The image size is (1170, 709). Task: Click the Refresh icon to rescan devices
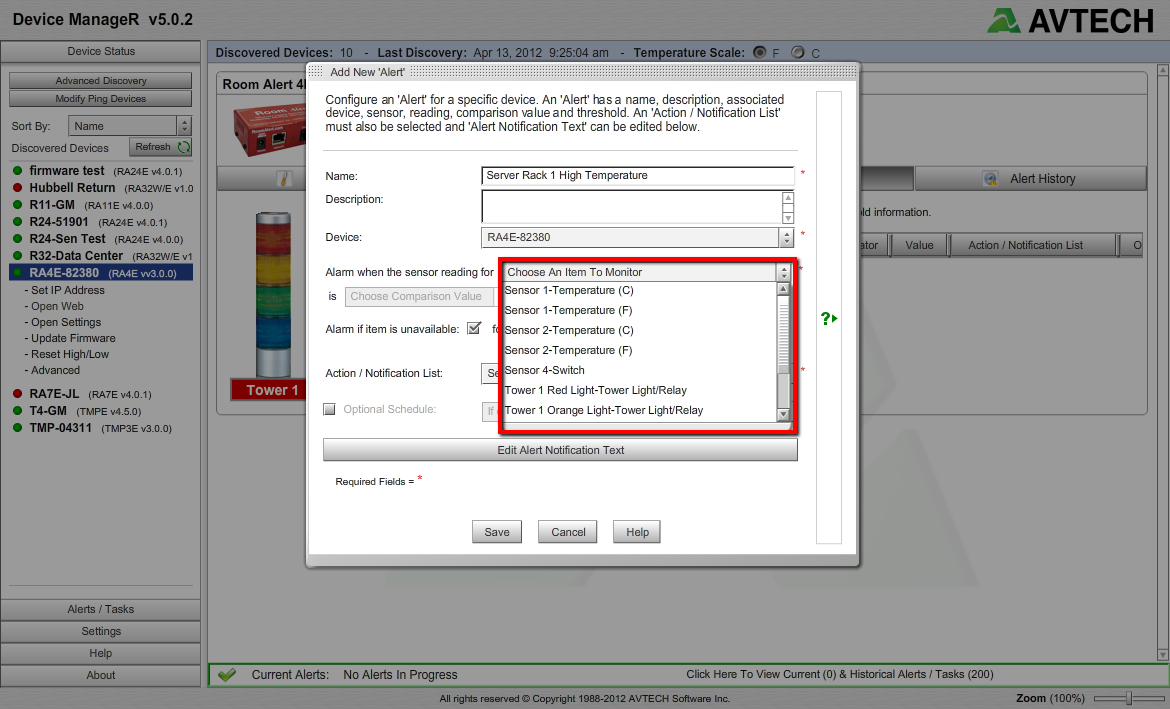(x=182, y=146)
